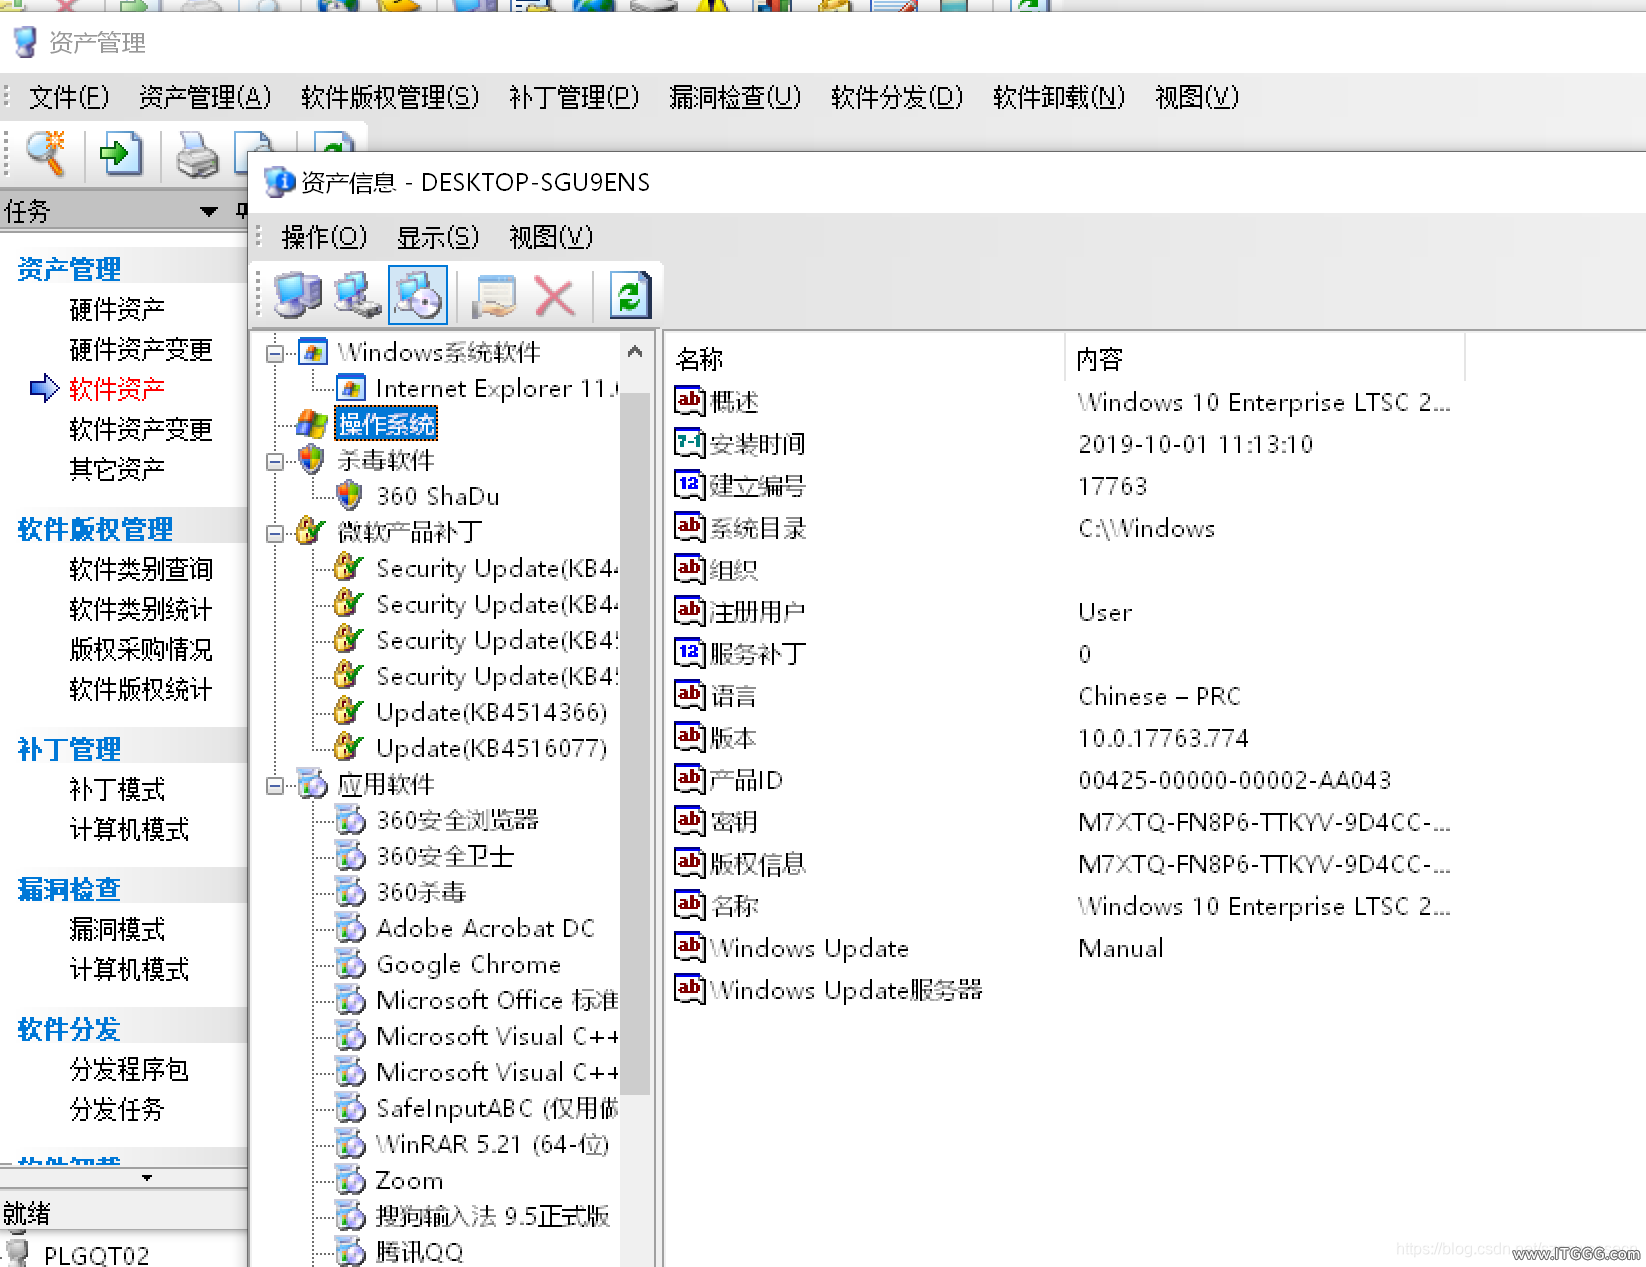This screenshot has height=1267, width=1646.
Task: Click the 资产管理 section header
Action: [x=69, y=269]
